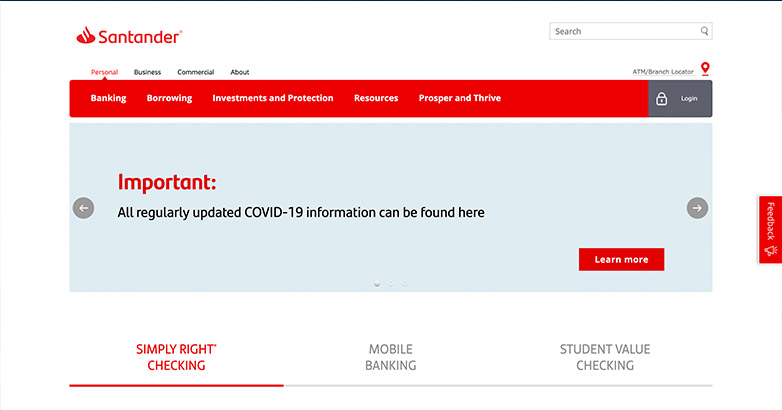This screenshot has width=782, height=410.
Task: Switch to Mobile Banking tab
Action: [x=391, y=357]
